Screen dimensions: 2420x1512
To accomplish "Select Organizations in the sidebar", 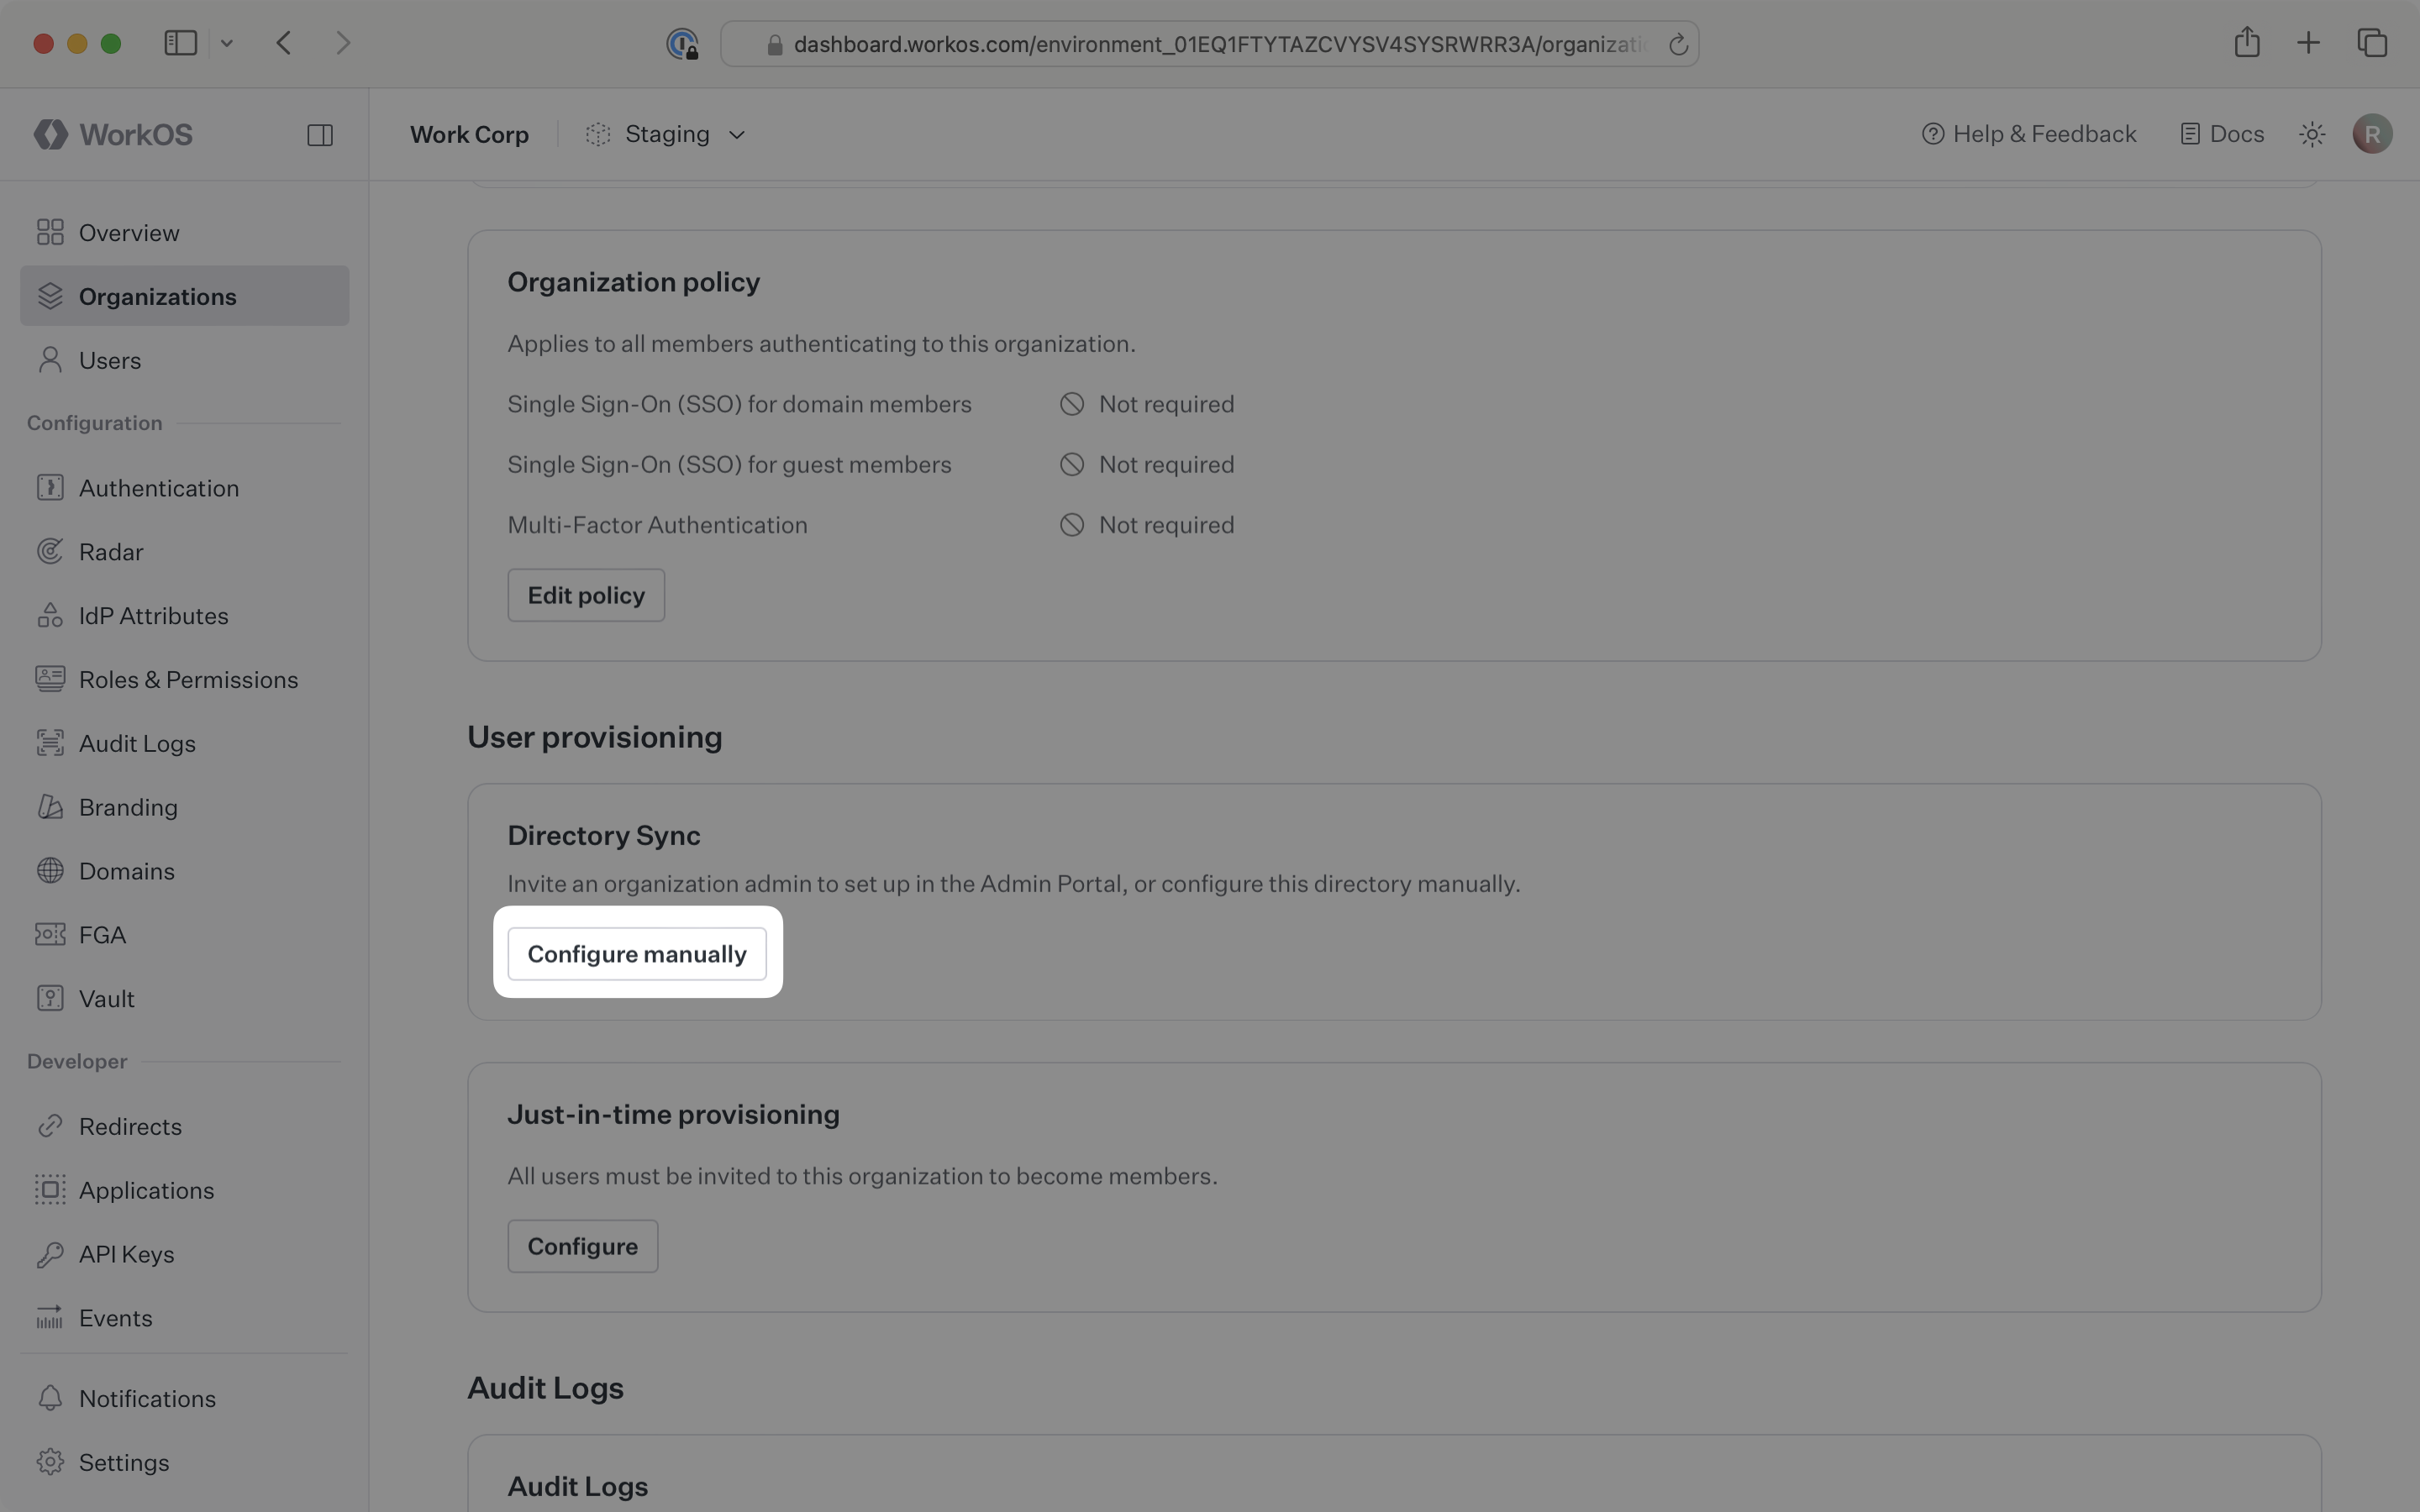I will click(x=157, y=297).
